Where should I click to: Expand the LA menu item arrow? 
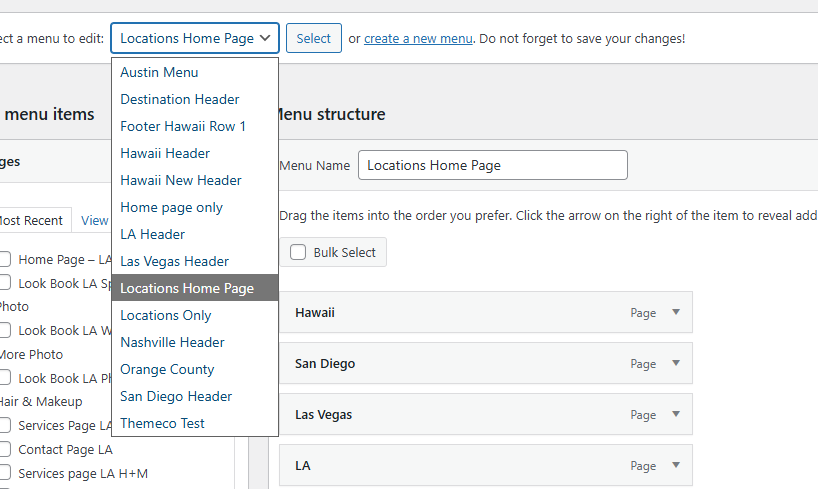[675, 465]
